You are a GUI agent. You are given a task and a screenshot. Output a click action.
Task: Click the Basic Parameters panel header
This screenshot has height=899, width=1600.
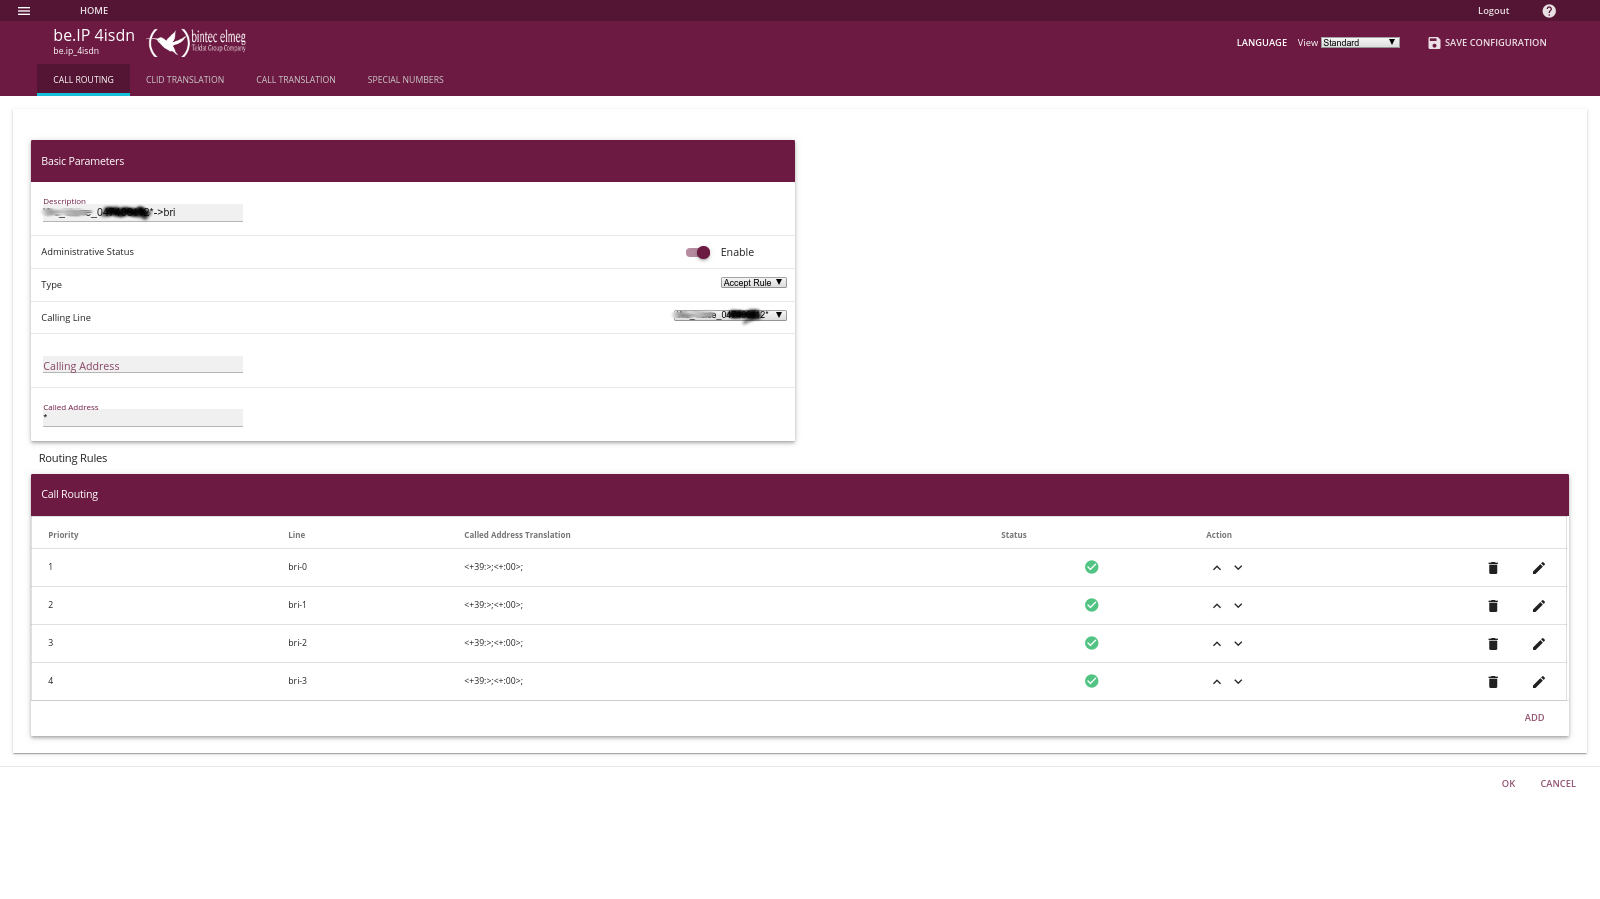(x=413, y=161)
